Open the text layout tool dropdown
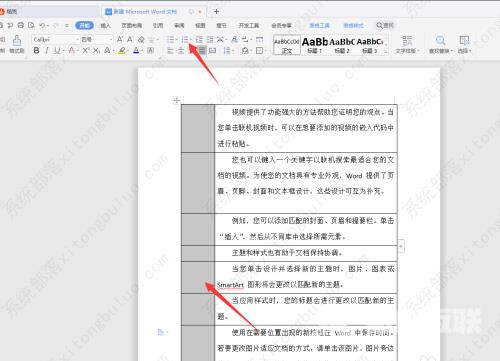500x361 pixels. click(407, 44)
